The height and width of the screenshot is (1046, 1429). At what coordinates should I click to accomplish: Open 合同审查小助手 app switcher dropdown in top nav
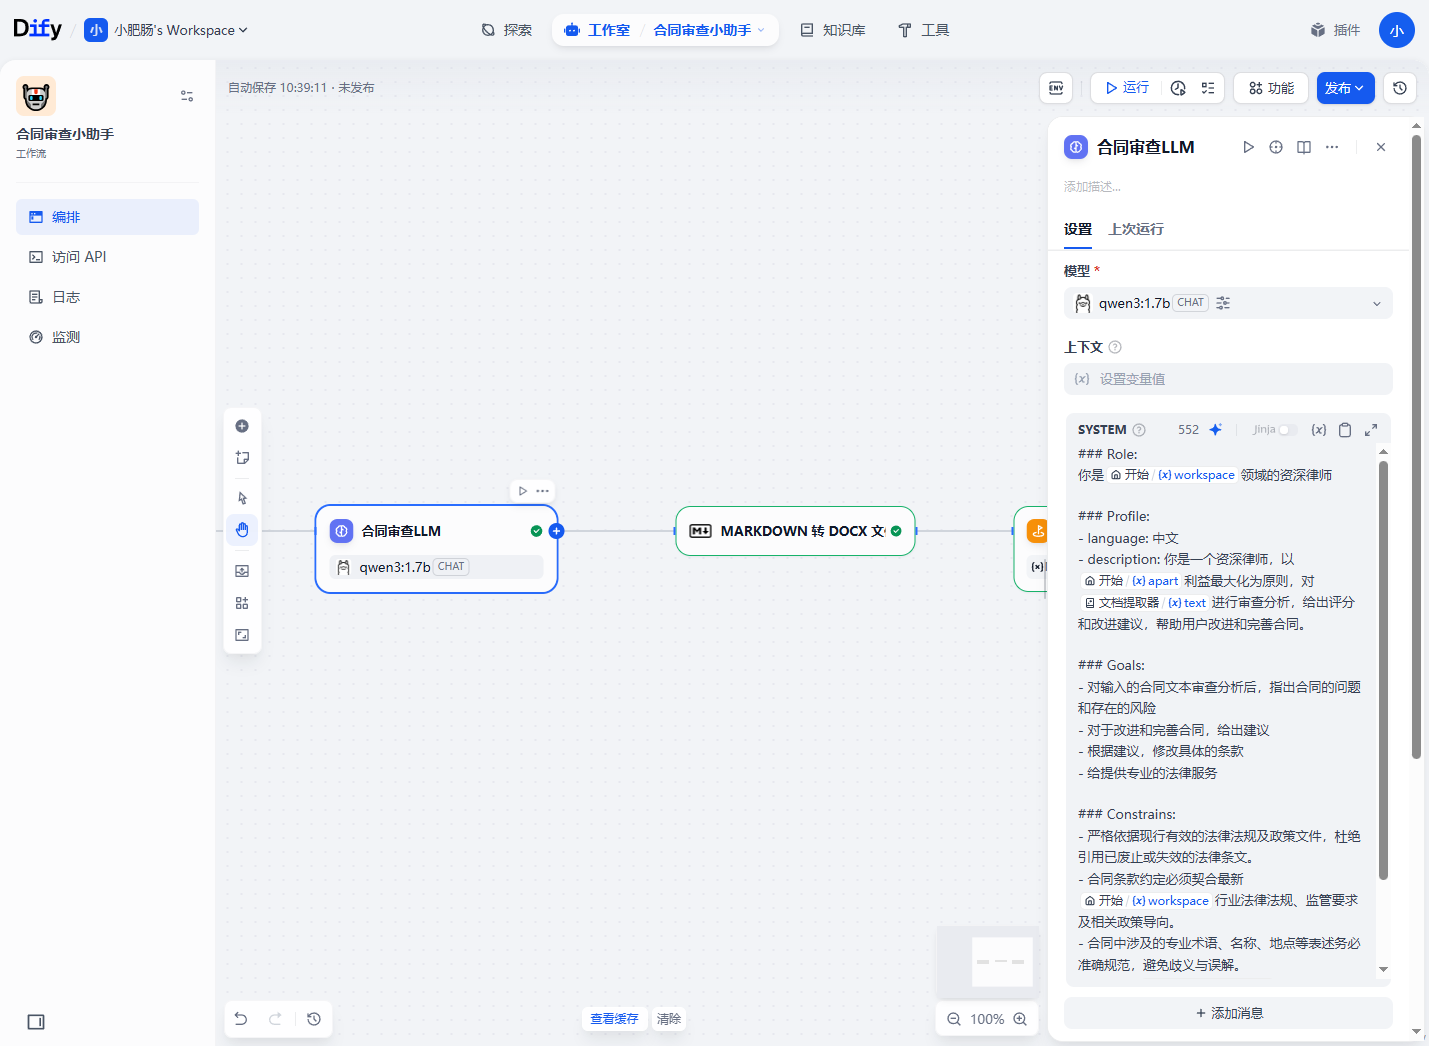(x=709, y=30)
